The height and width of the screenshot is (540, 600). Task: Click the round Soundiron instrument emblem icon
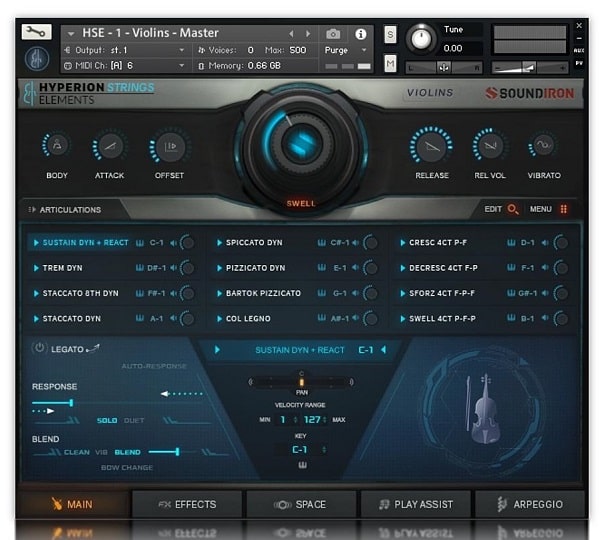tap(37, 59)
